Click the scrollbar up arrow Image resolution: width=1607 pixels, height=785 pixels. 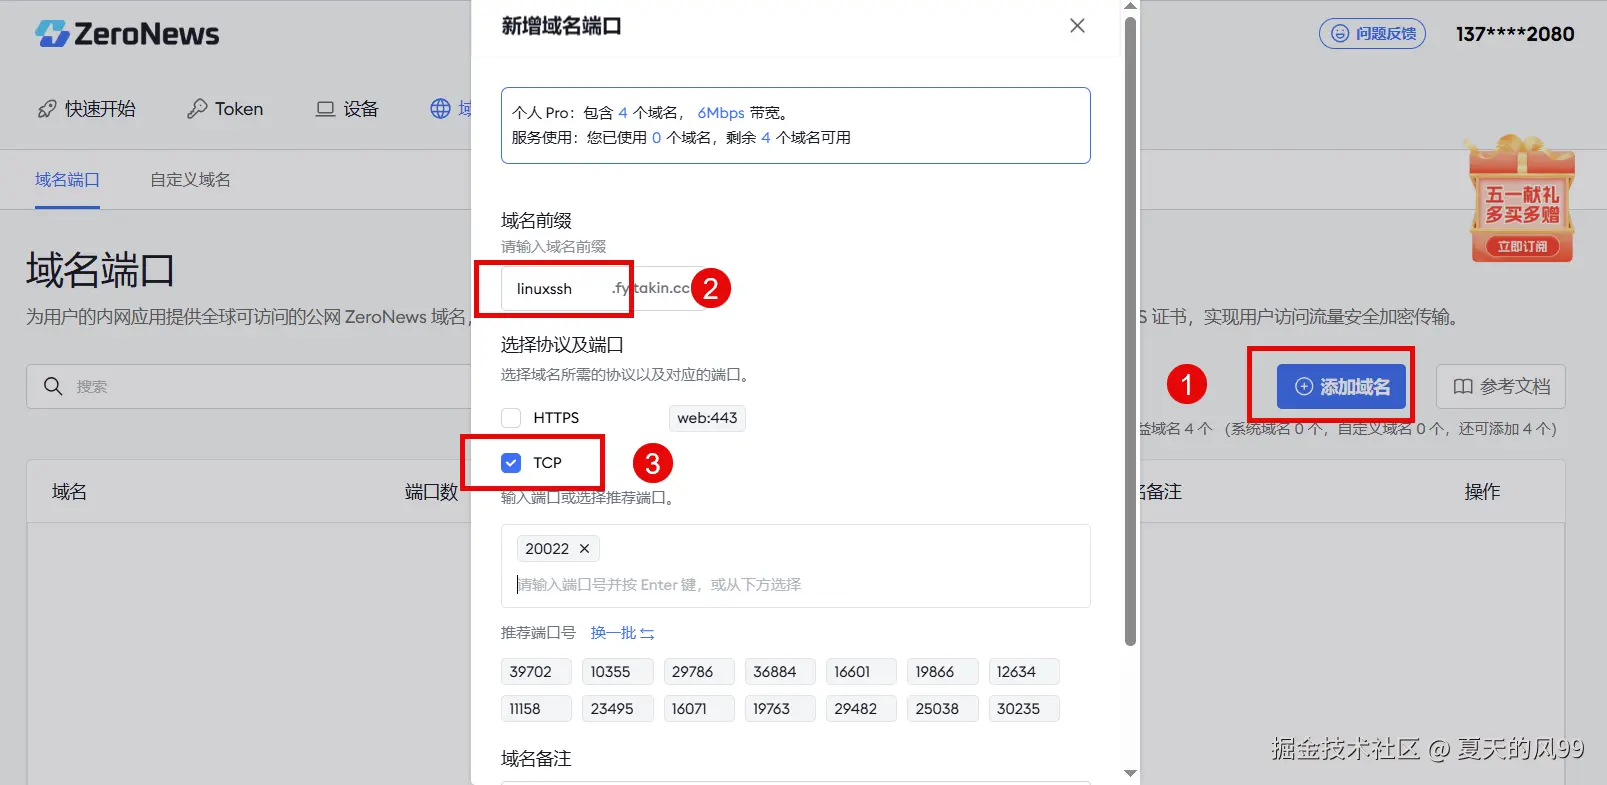click(1130, 6)
